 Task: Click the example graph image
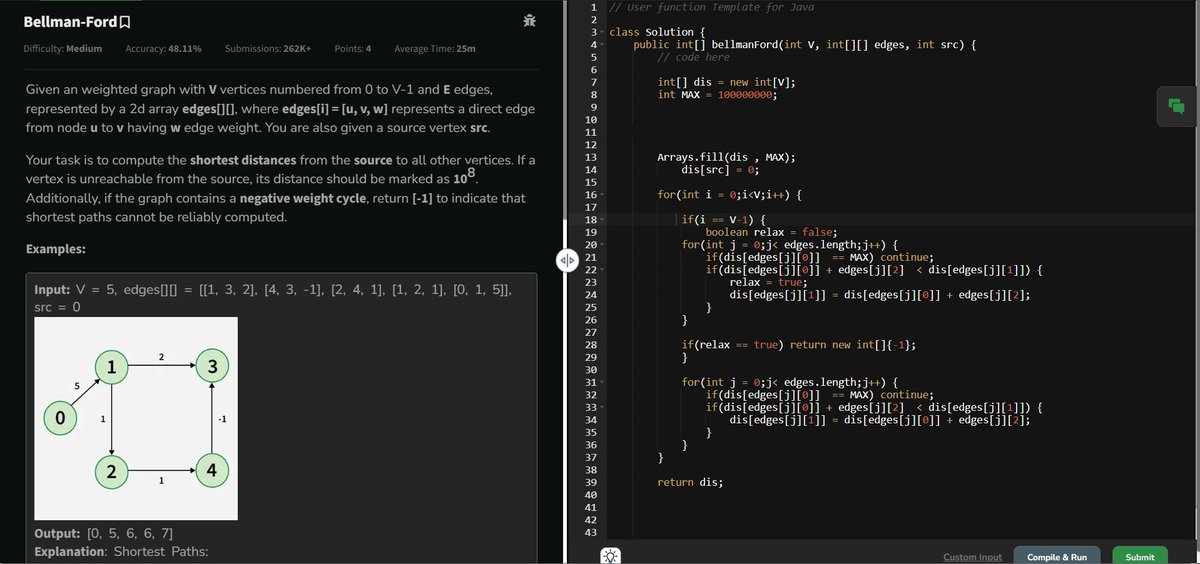[x=135, y=418]
